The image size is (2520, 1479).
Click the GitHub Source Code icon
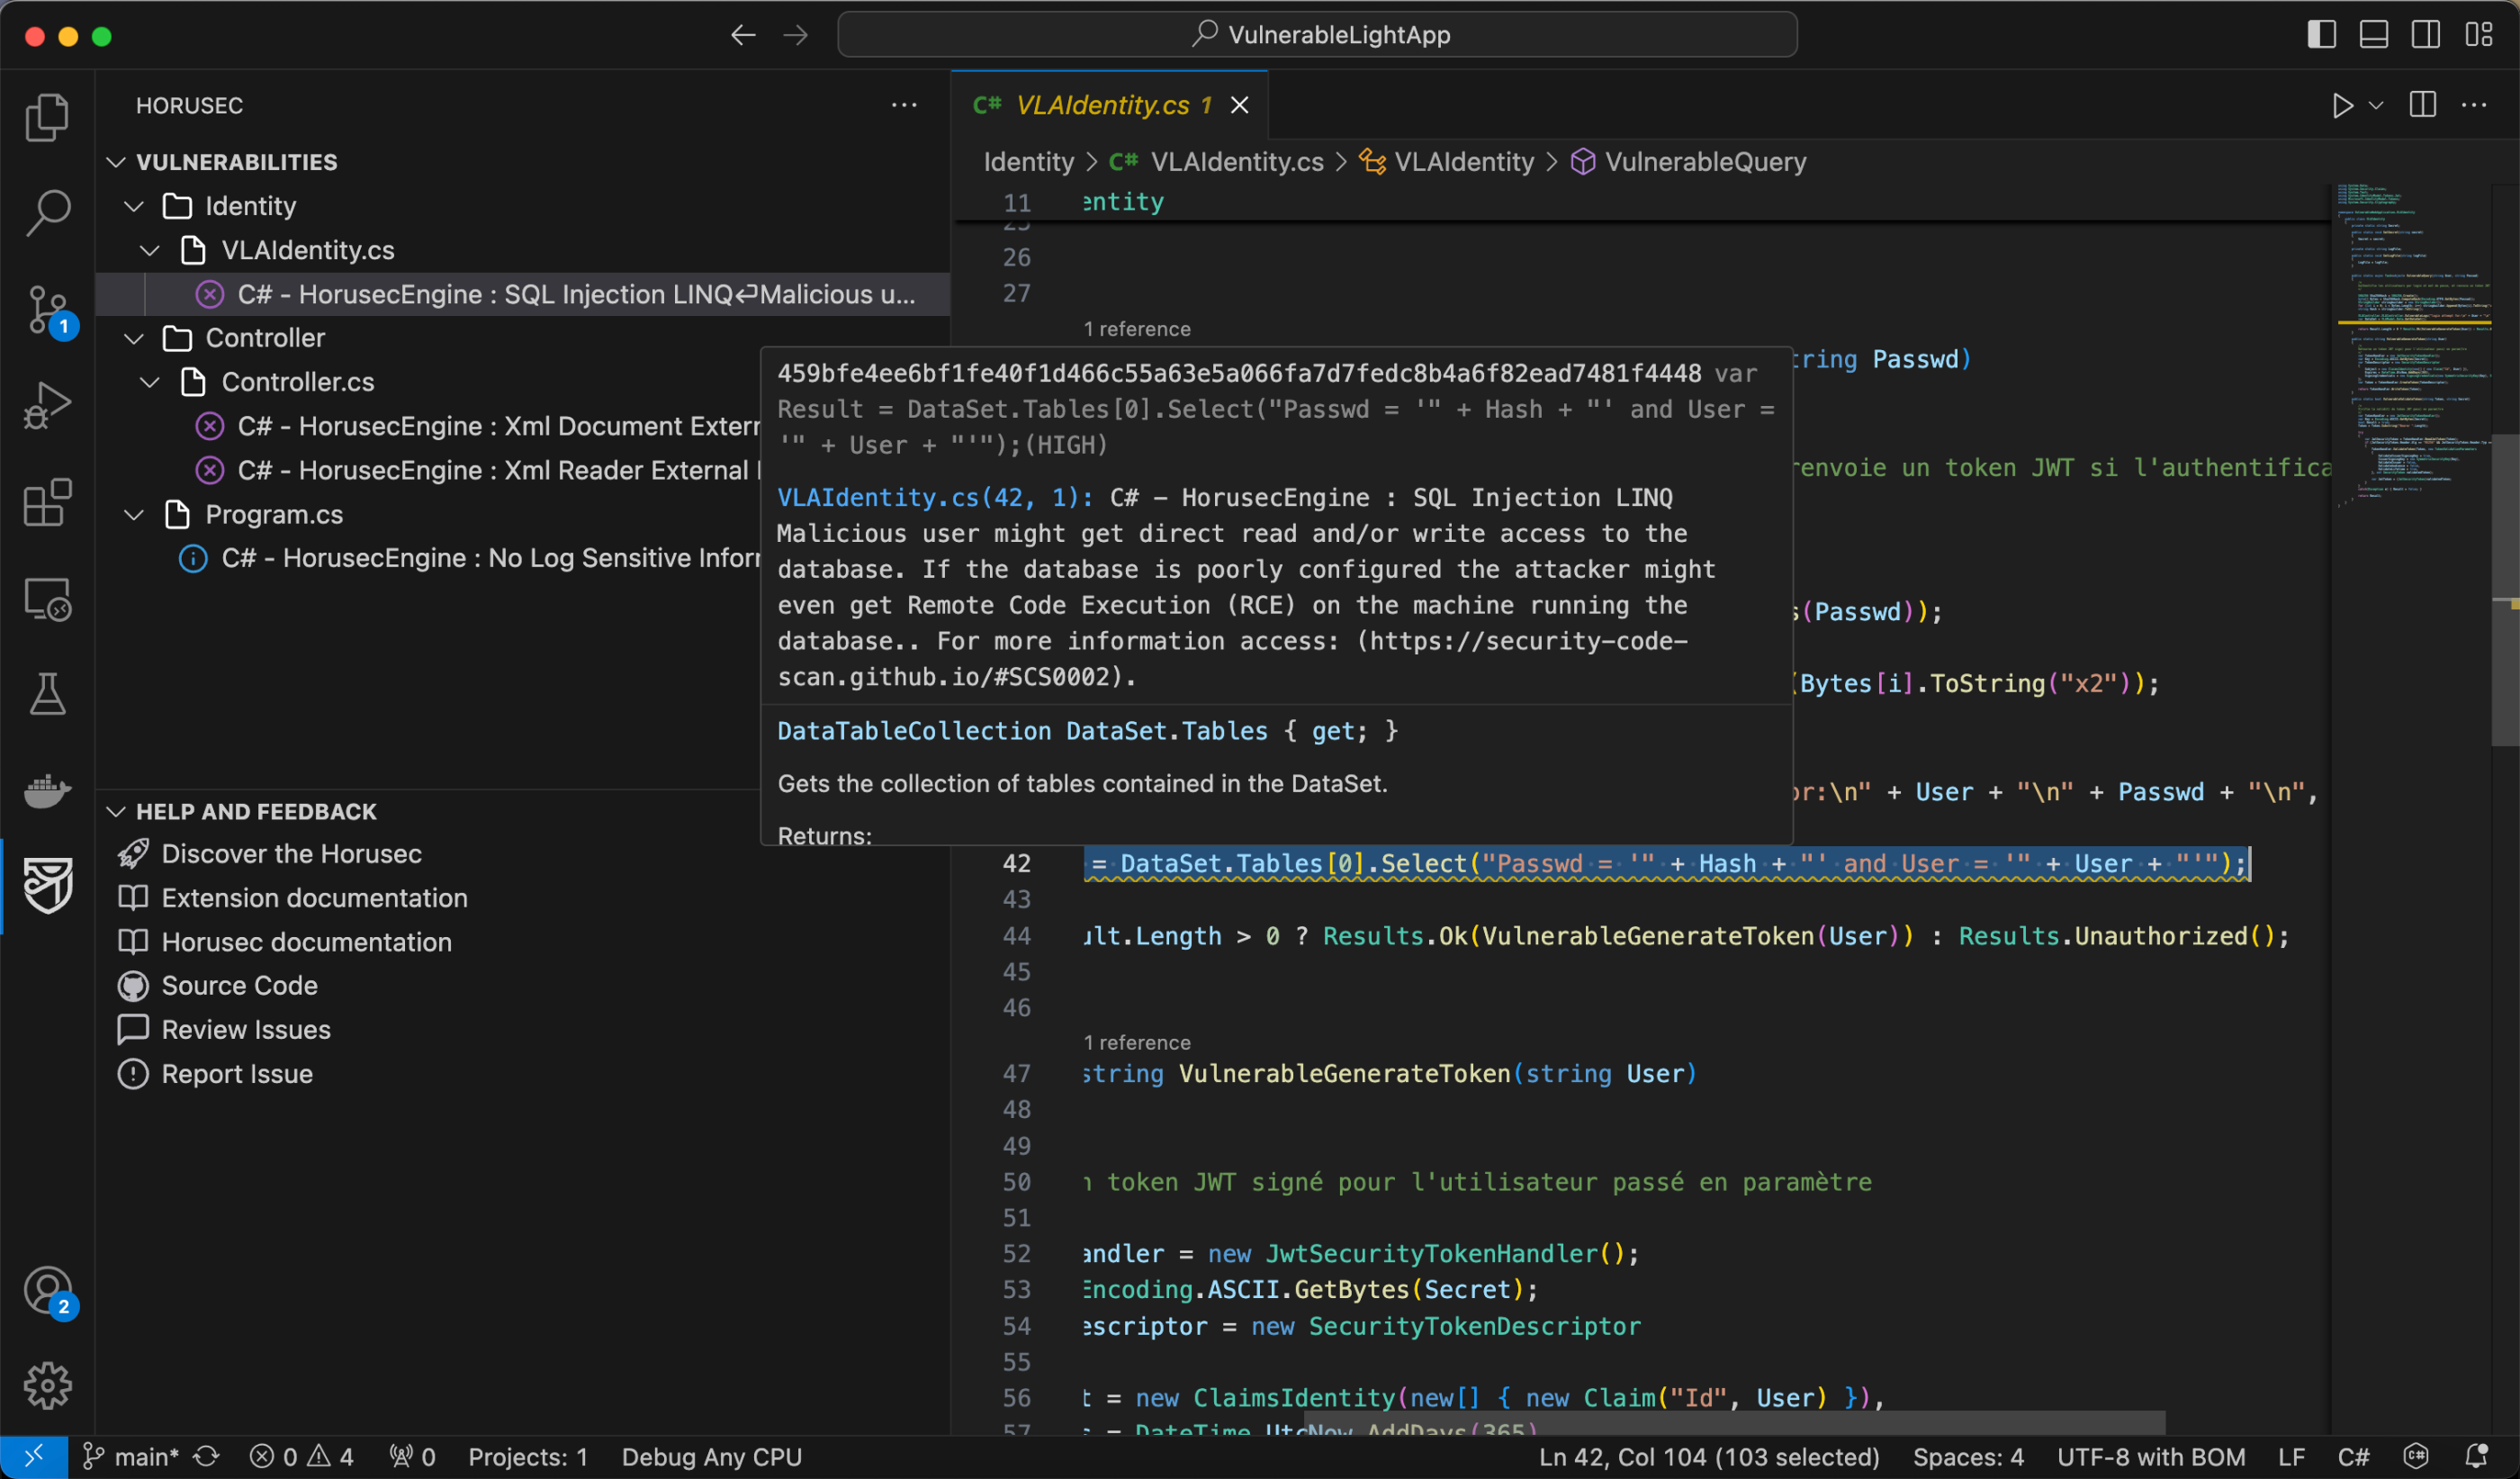pos(133,986)
